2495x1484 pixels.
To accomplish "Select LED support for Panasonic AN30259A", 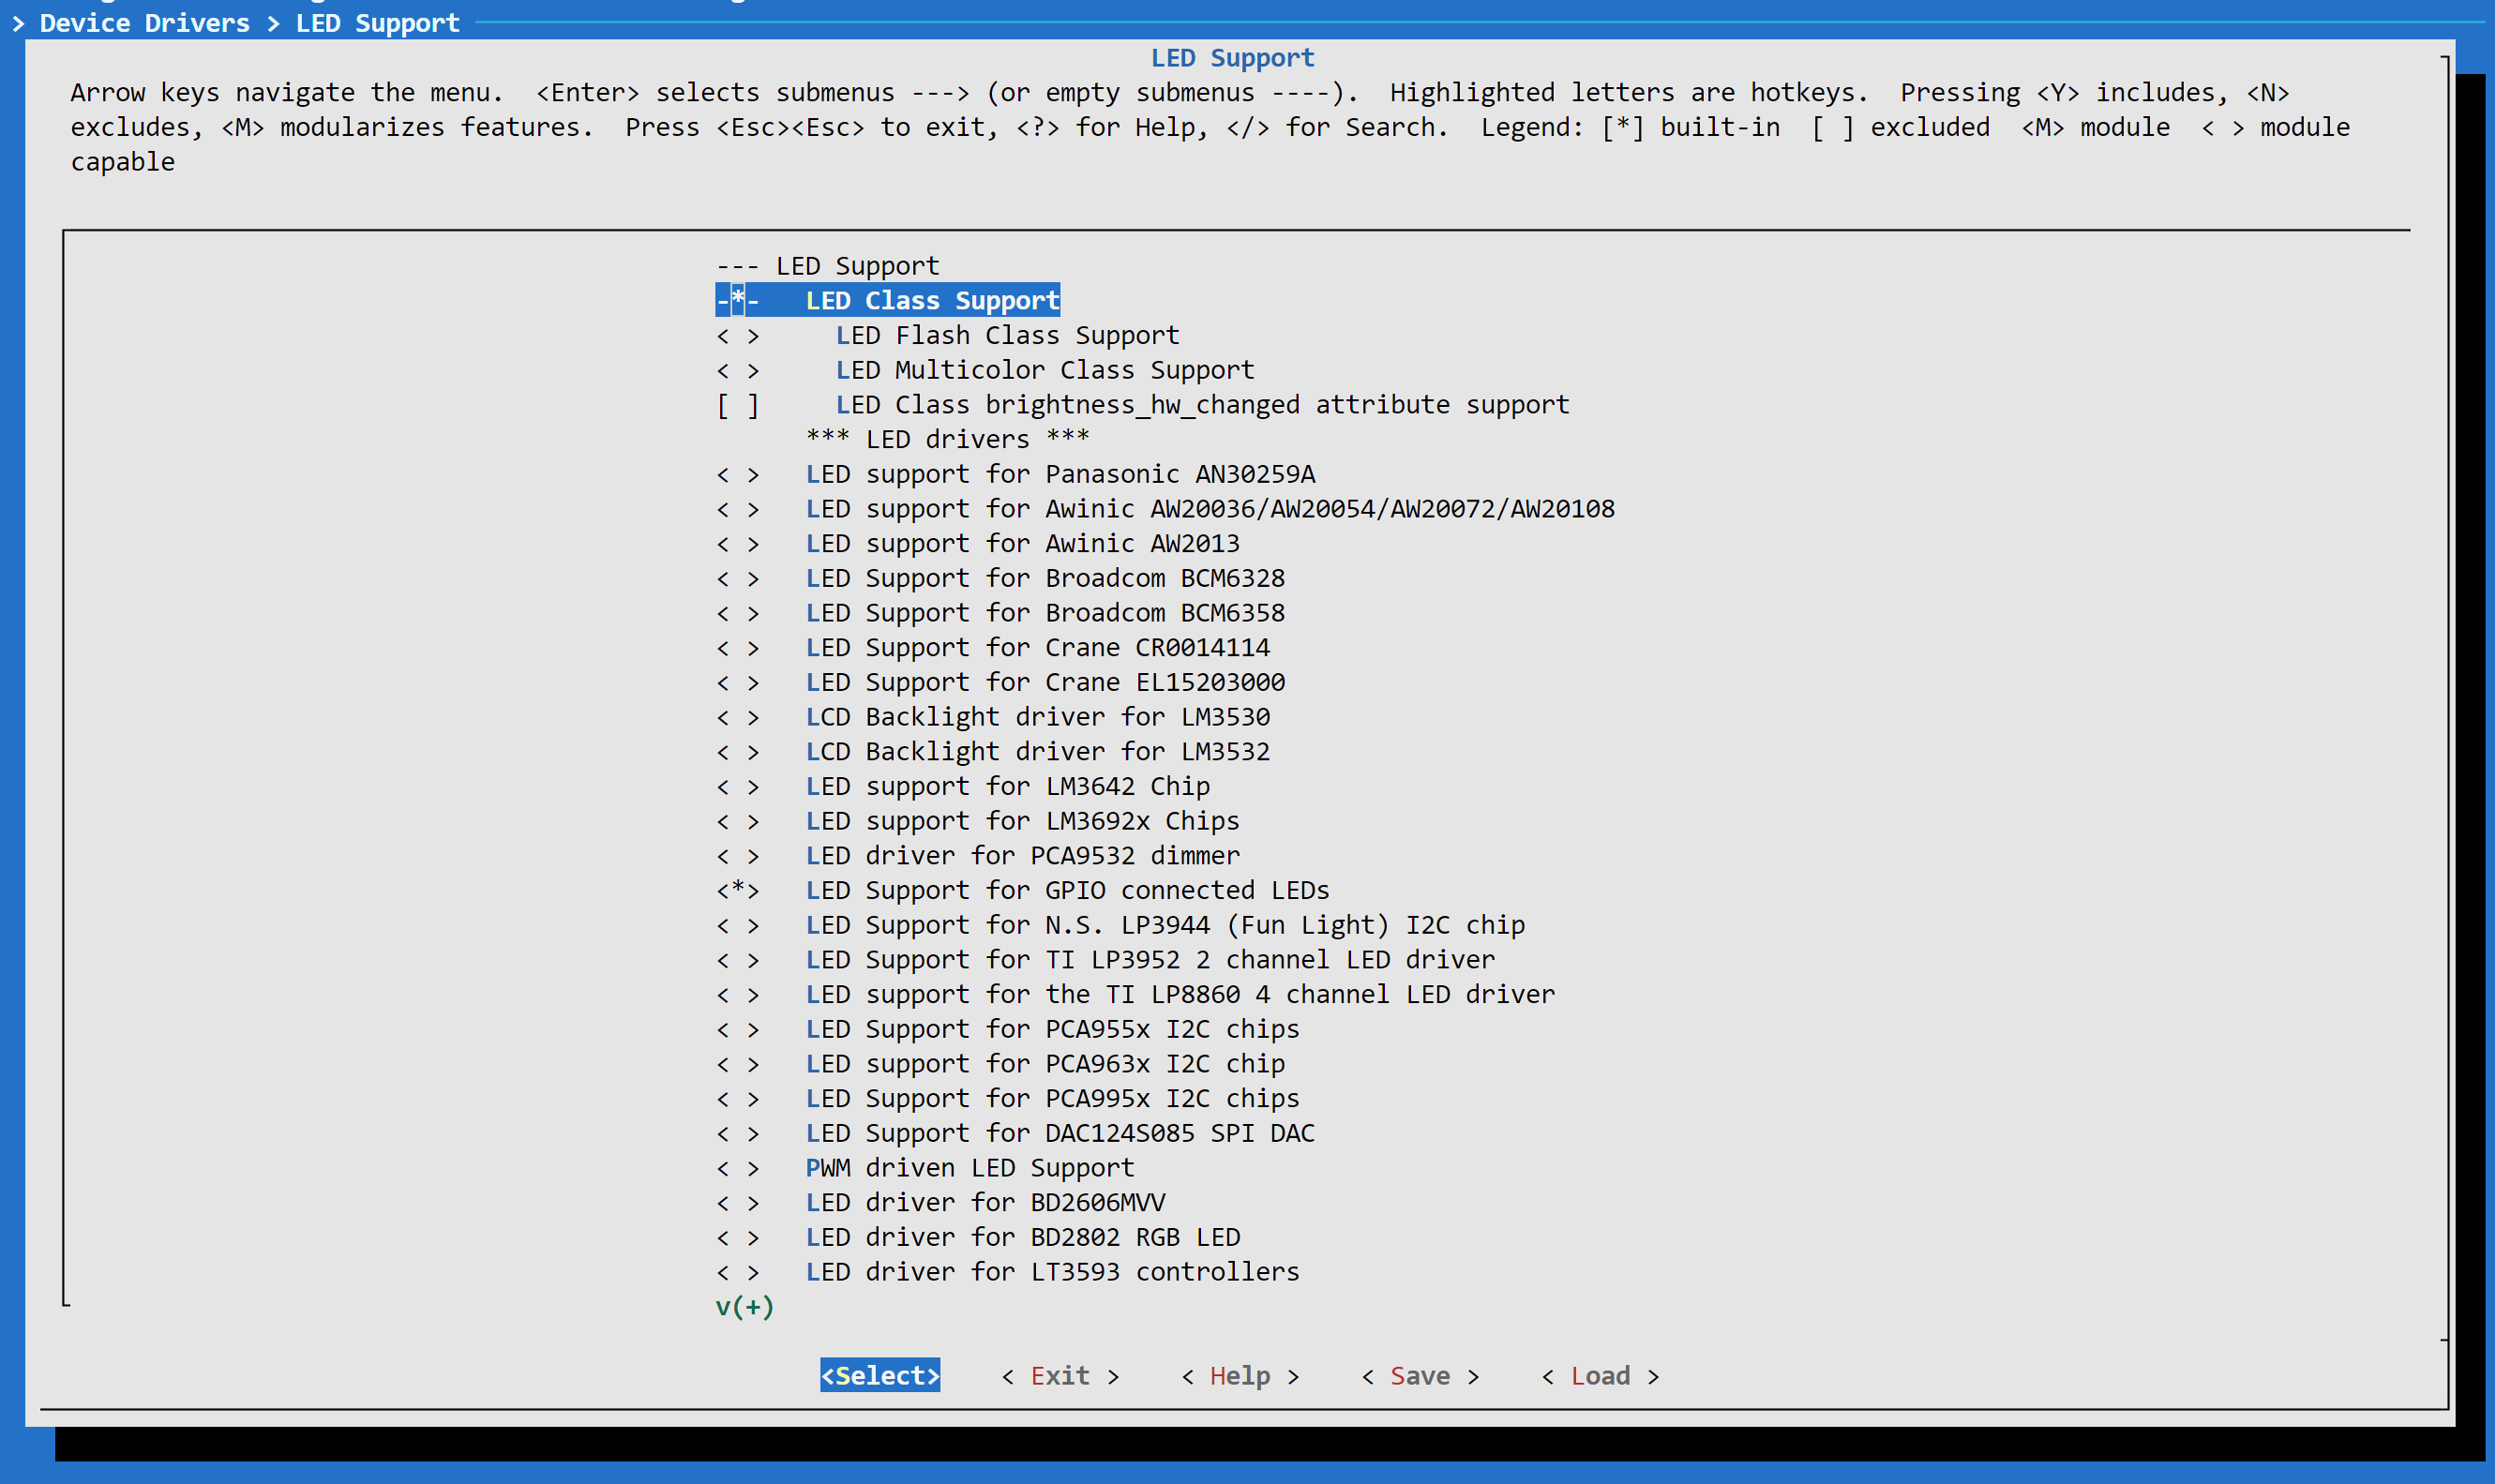I will (1060, 475).
